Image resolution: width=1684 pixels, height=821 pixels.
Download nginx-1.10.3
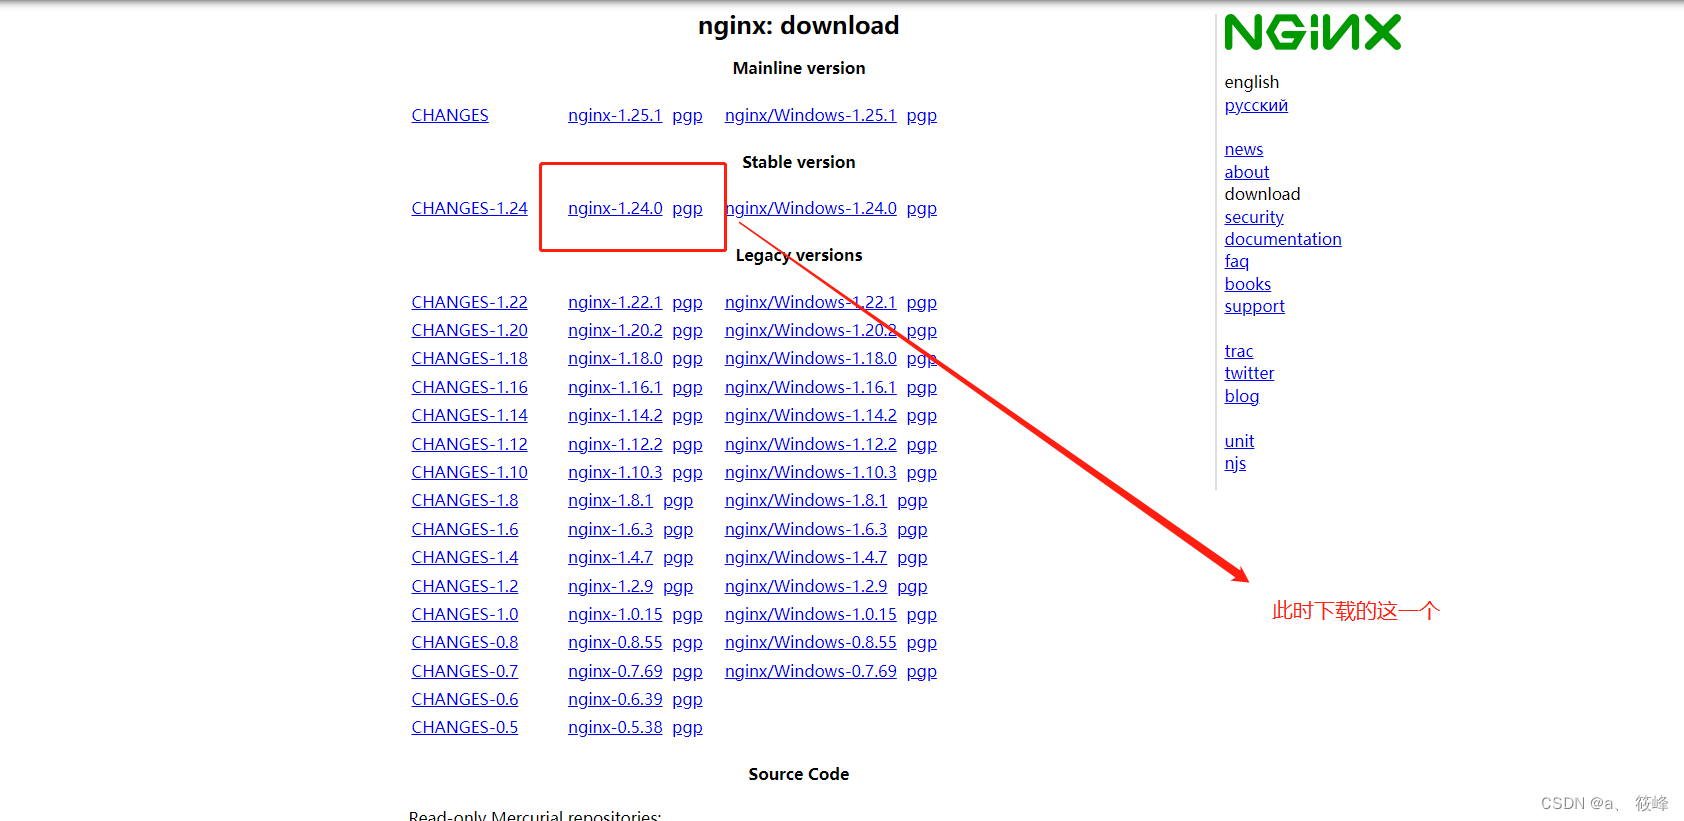pyautogui.click(x=615, y=472)
